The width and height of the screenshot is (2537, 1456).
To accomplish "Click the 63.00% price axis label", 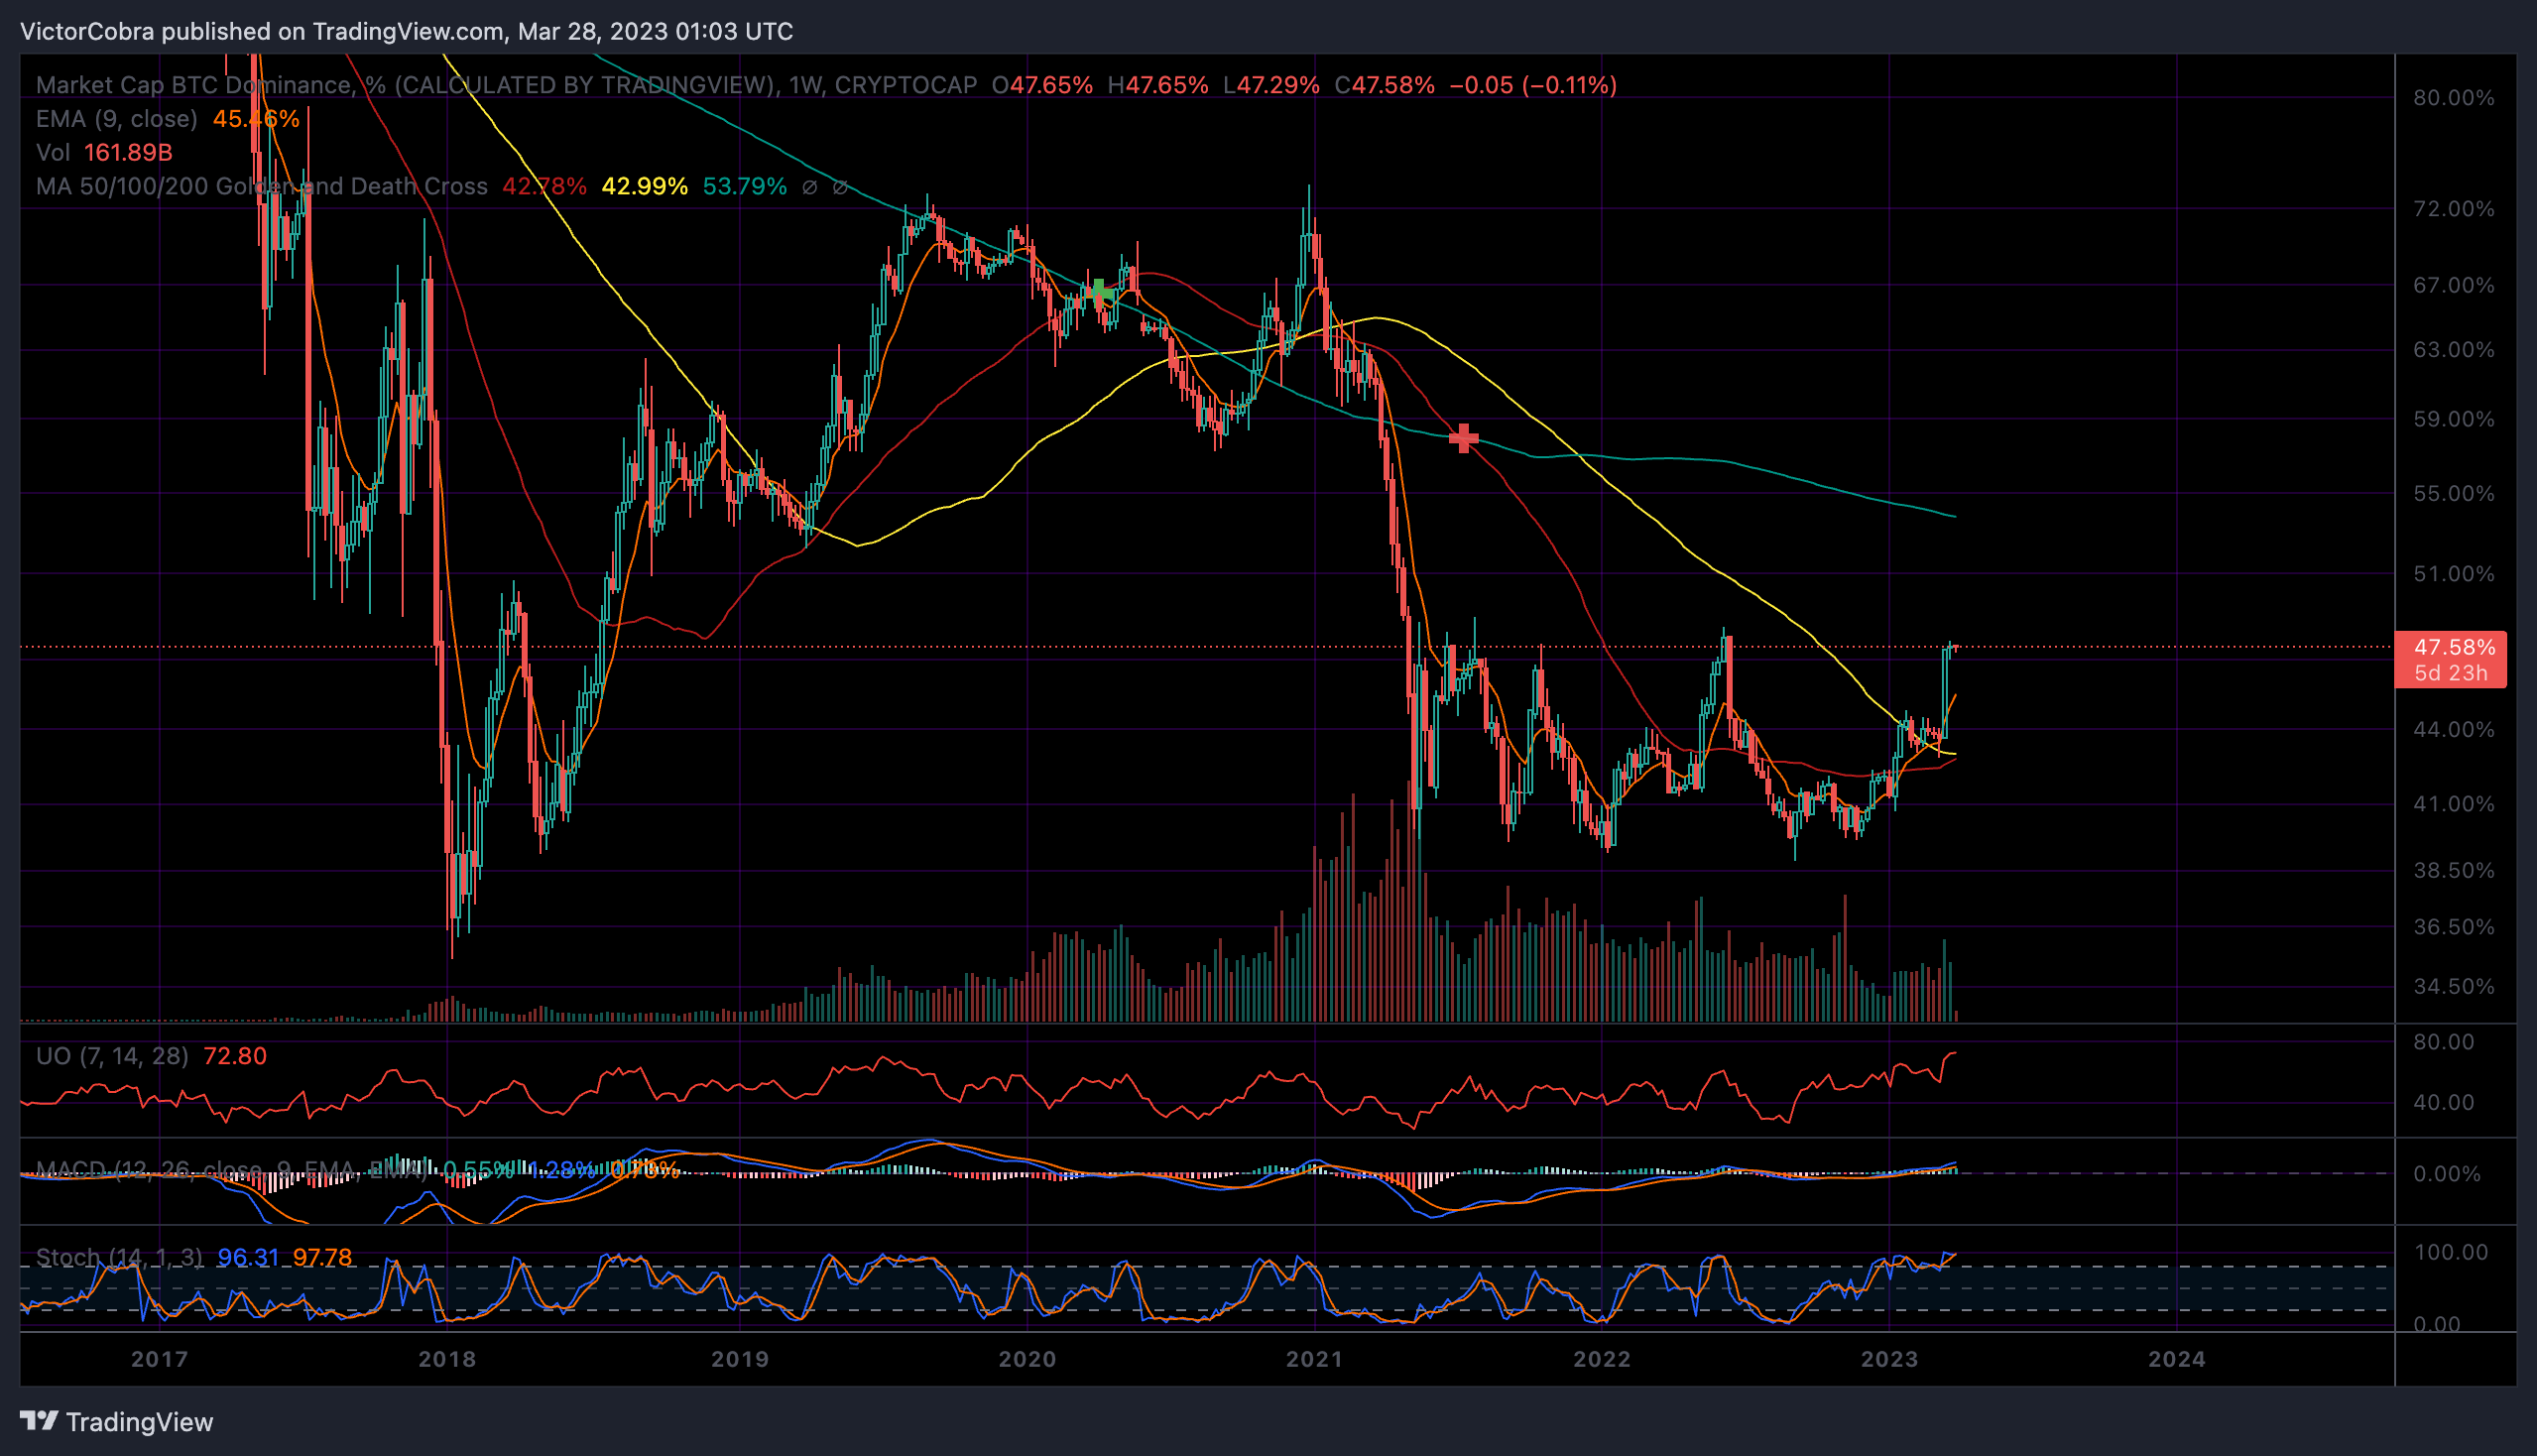I will coord(2454,350).
